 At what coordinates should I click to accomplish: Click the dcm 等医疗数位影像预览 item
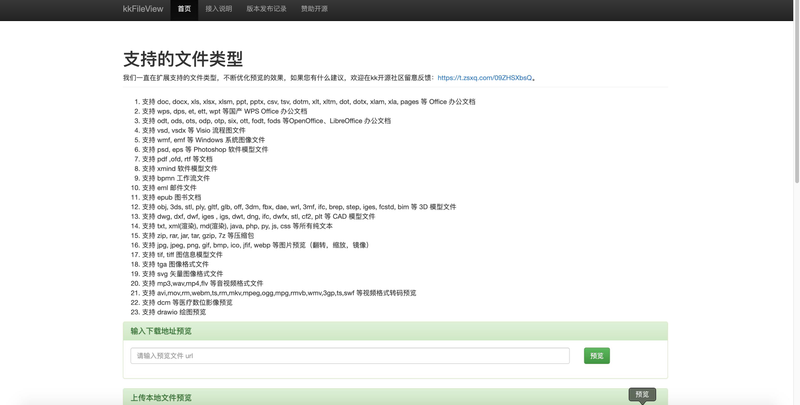(x=187, y=302)
